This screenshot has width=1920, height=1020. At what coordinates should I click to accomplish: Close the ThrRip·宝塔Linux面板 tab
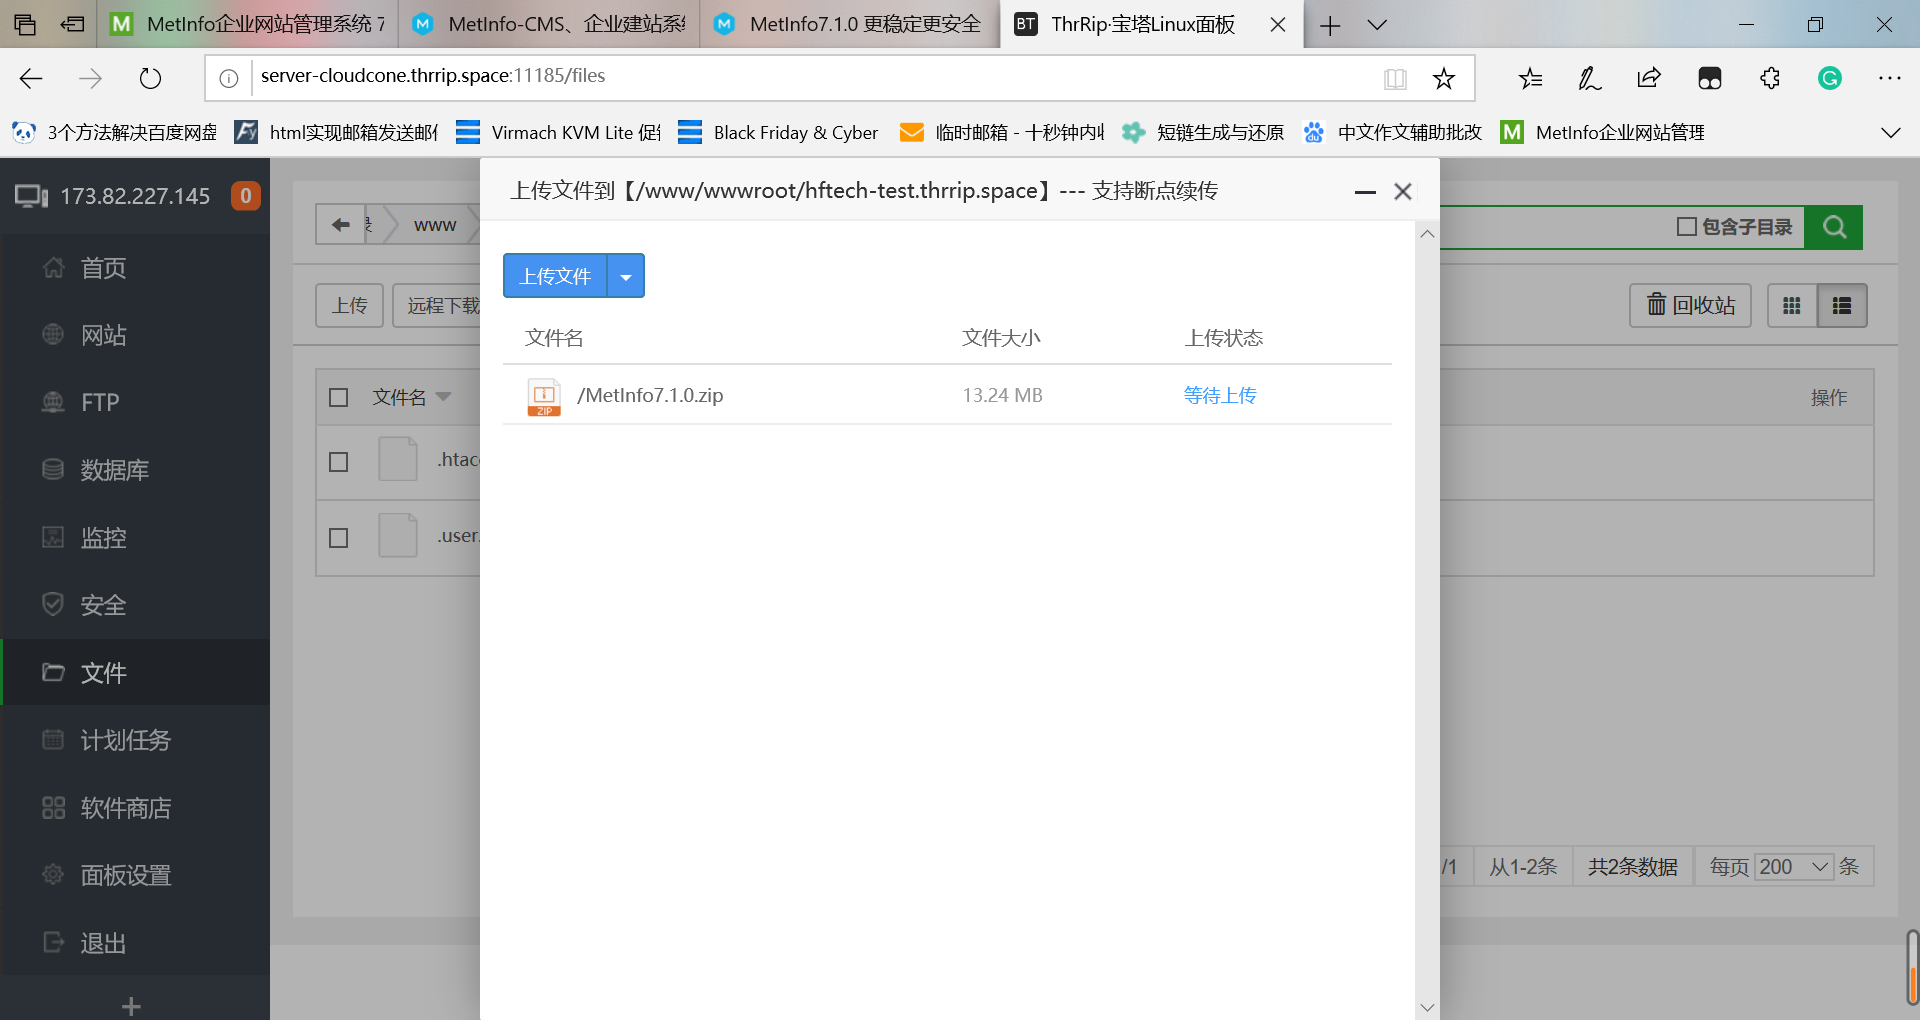tap(1278, 25)
